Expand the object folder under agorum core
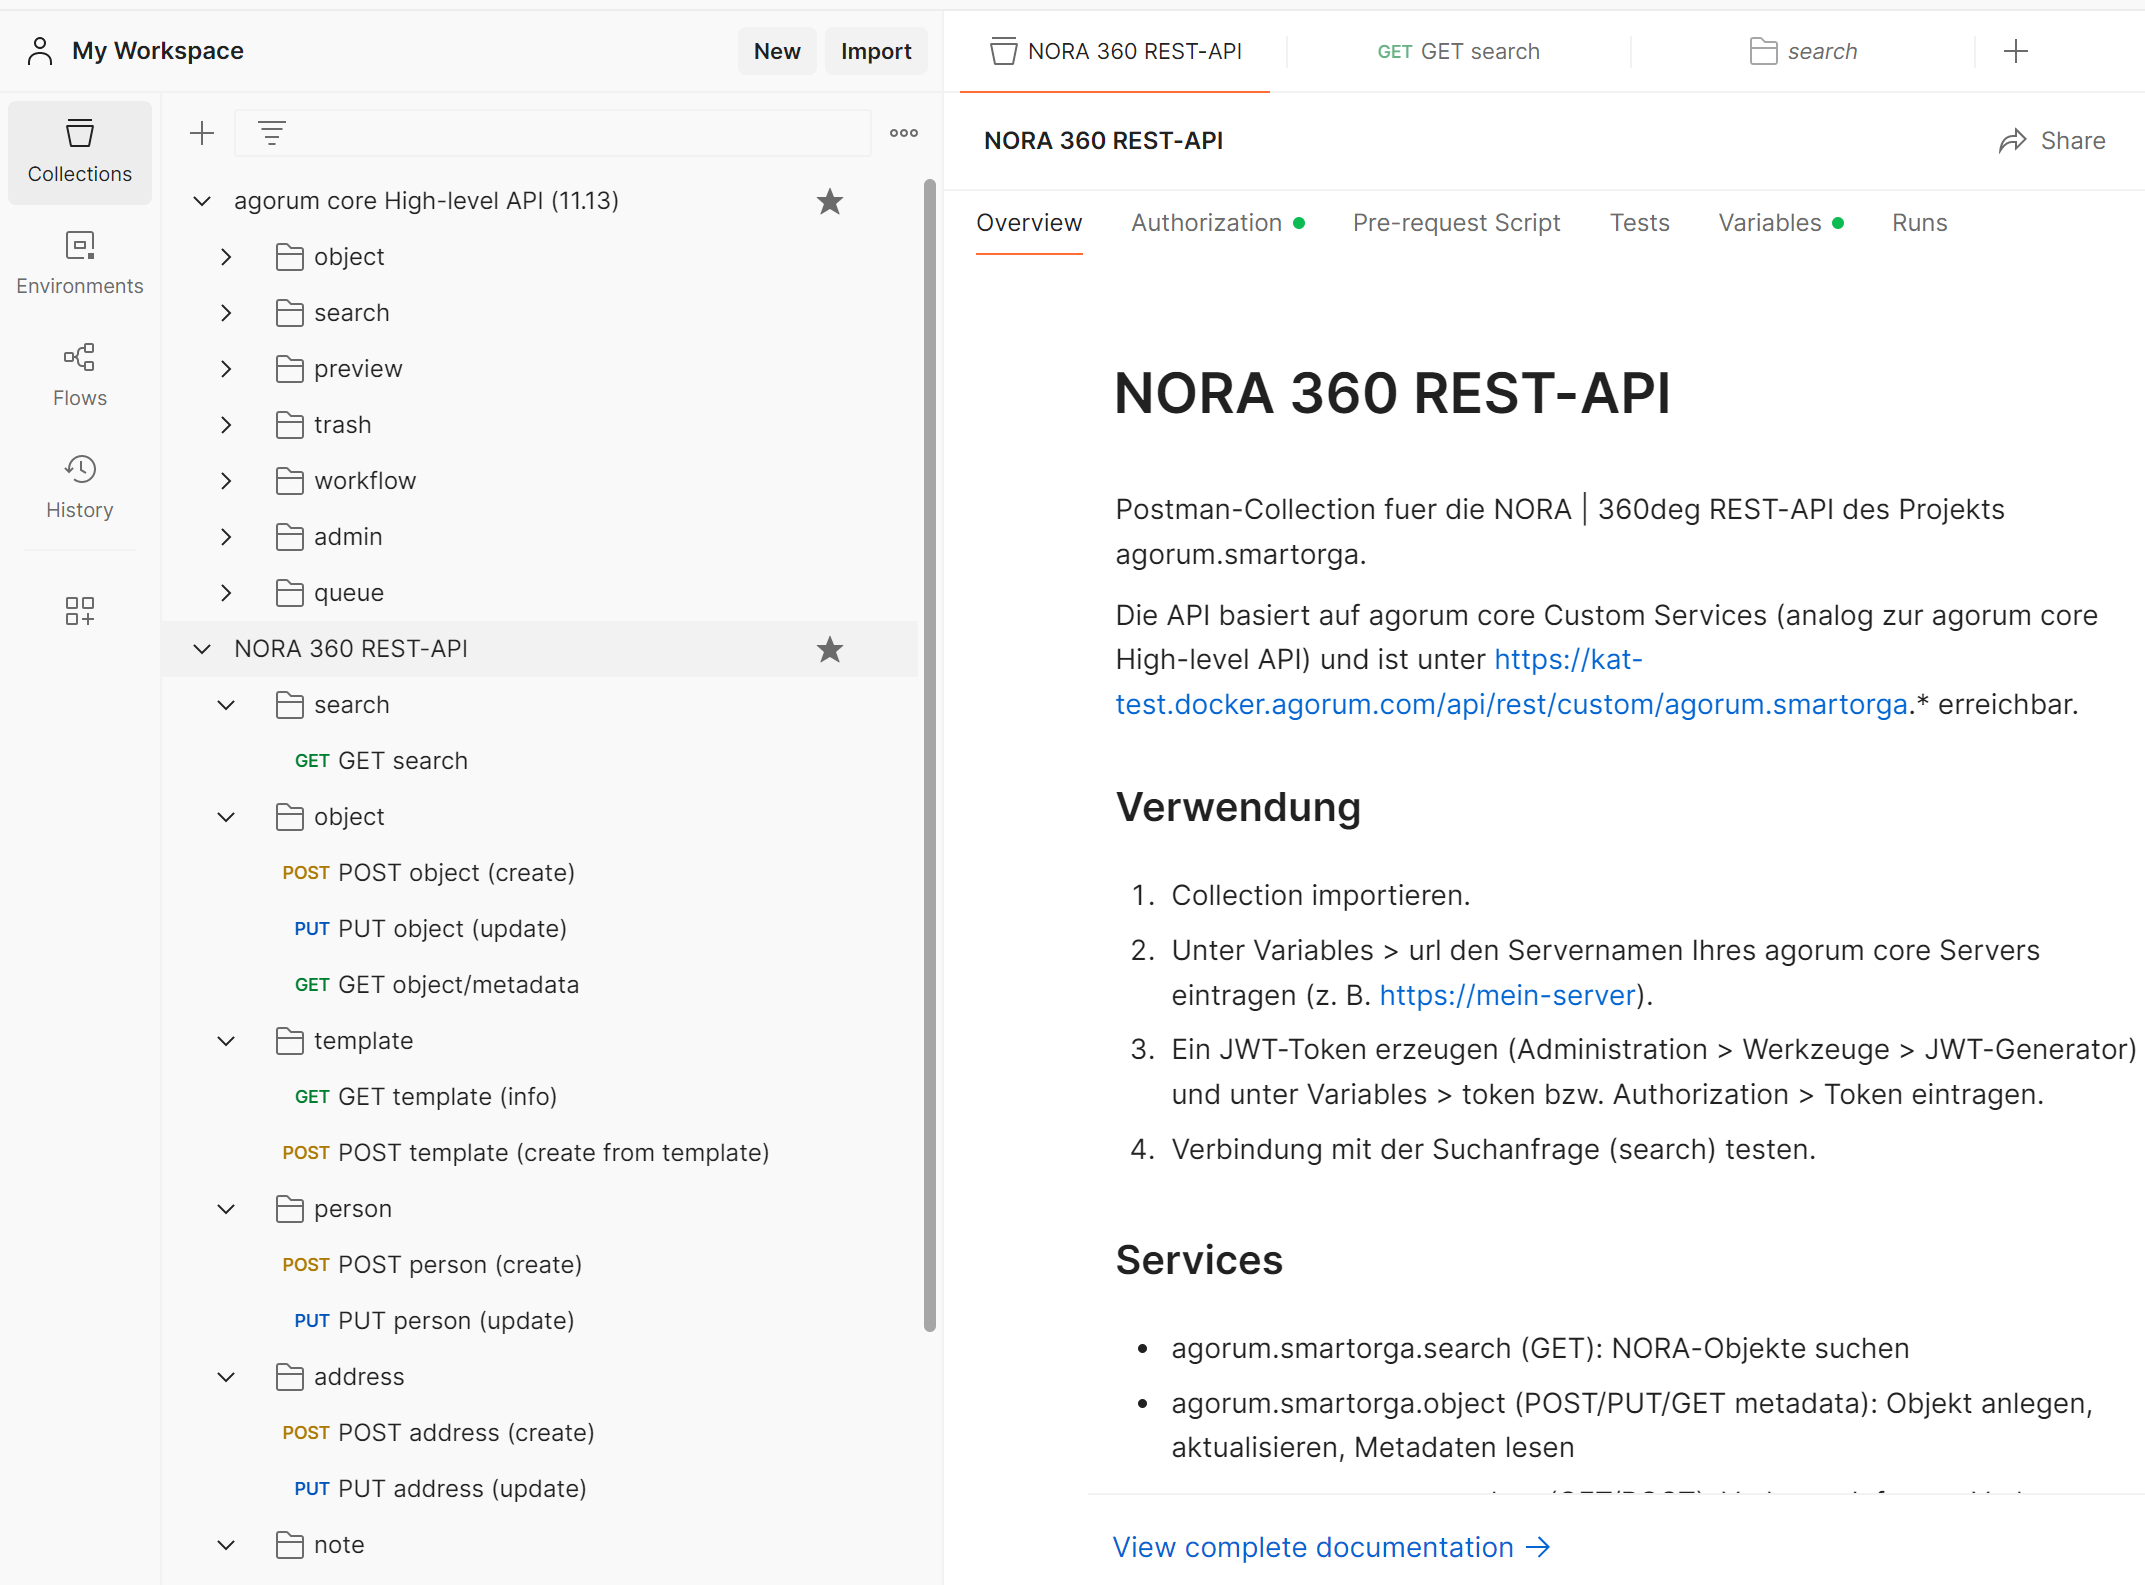Screen dimensions: 2145x1585 coord(226,257)
